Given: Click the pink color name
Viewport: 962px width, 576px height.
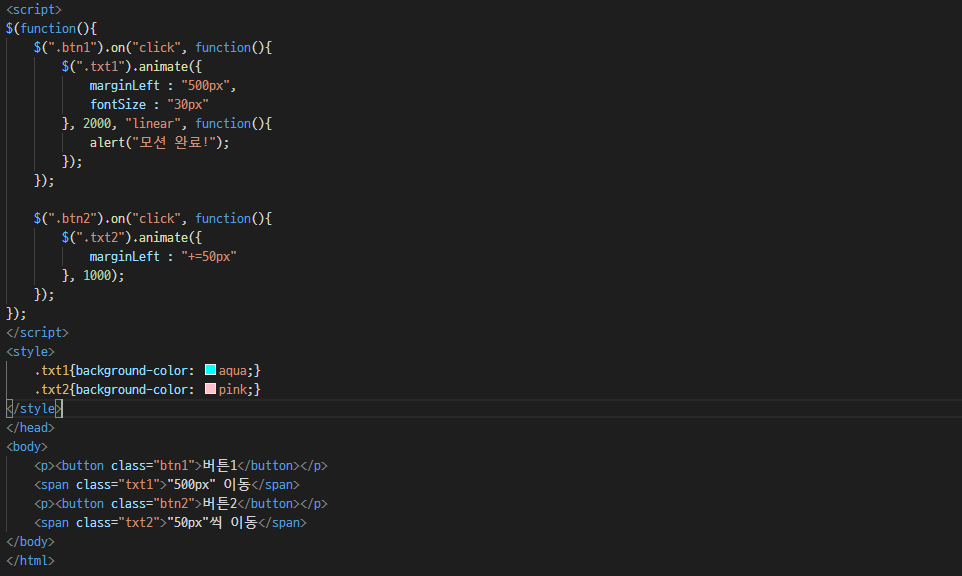Looking at the screenshot, I should click(x=233, y=390).
